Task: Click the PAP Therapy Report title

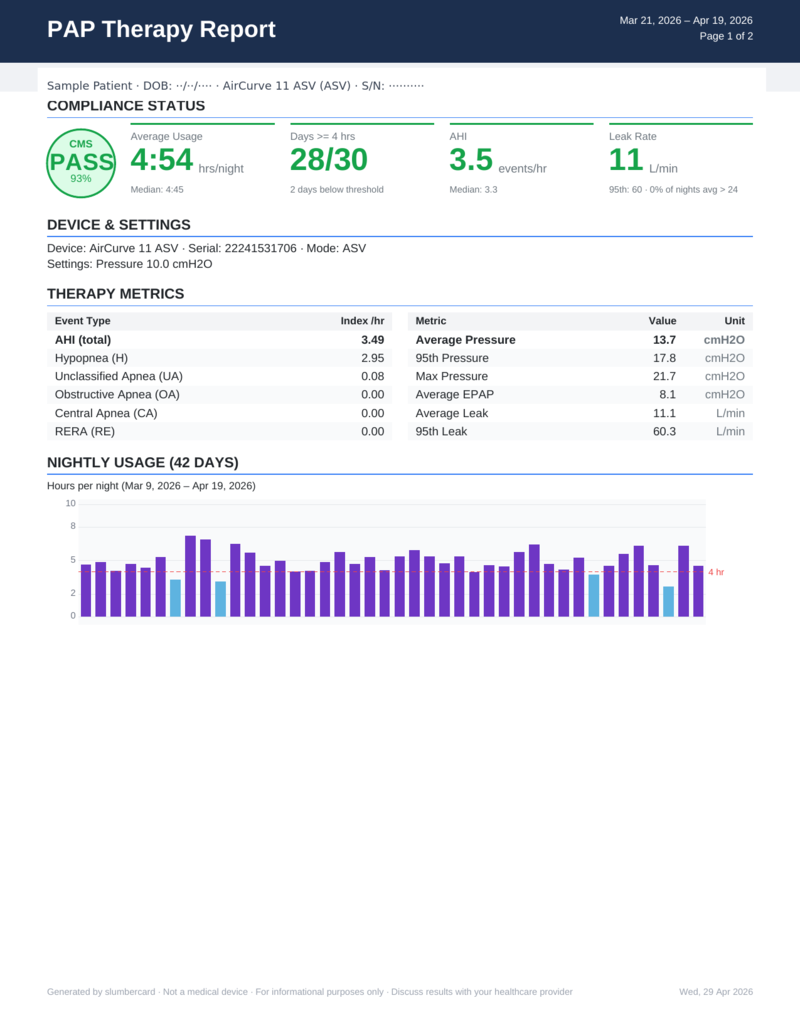Action: 161,30
